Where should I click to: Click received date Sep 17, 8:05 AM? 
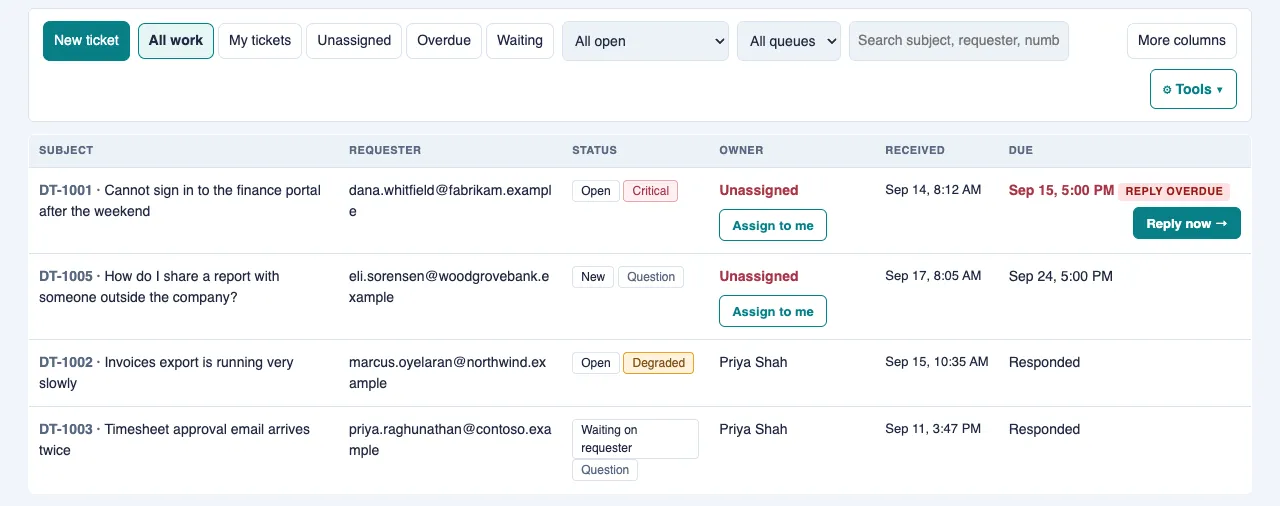point(933,276)
